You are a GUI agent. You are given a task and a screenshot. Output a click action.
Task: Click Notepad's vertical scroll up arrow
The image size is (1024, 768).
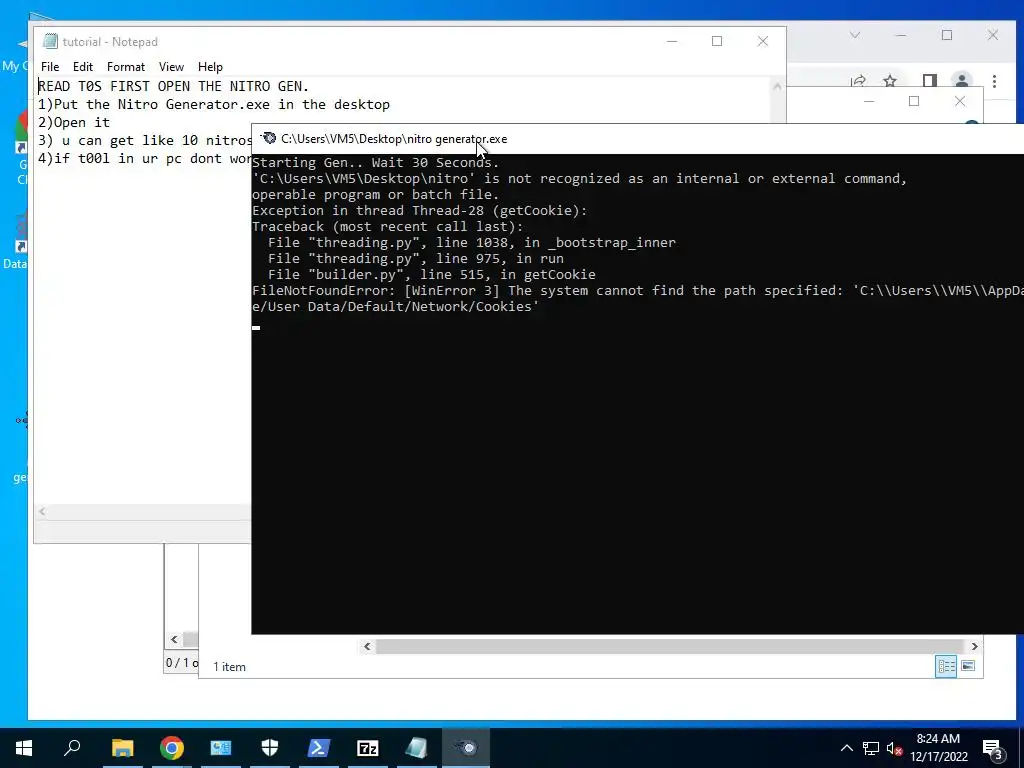(776, 86)
